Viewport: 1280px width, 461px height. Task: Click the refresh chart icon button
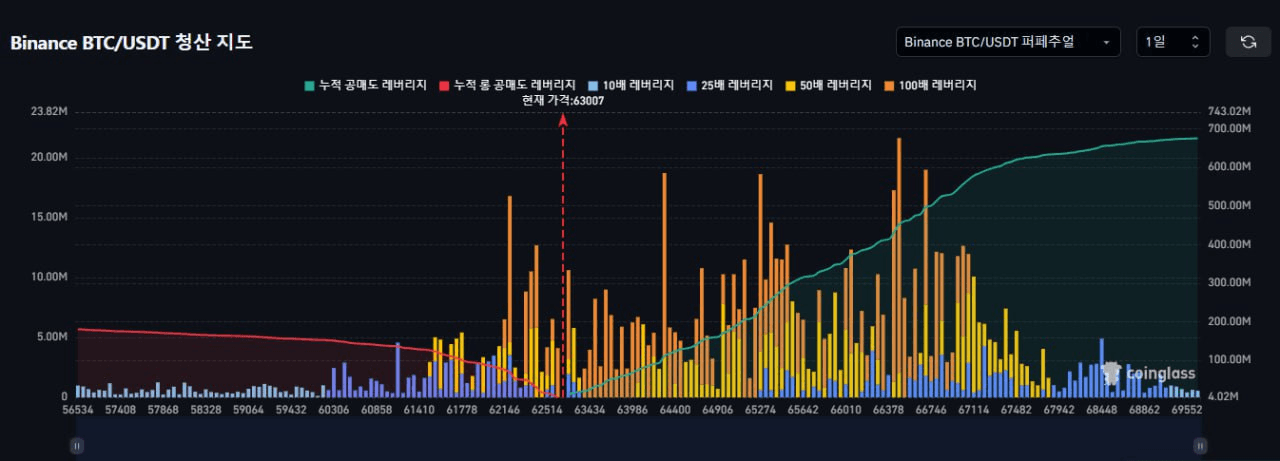1248,42
